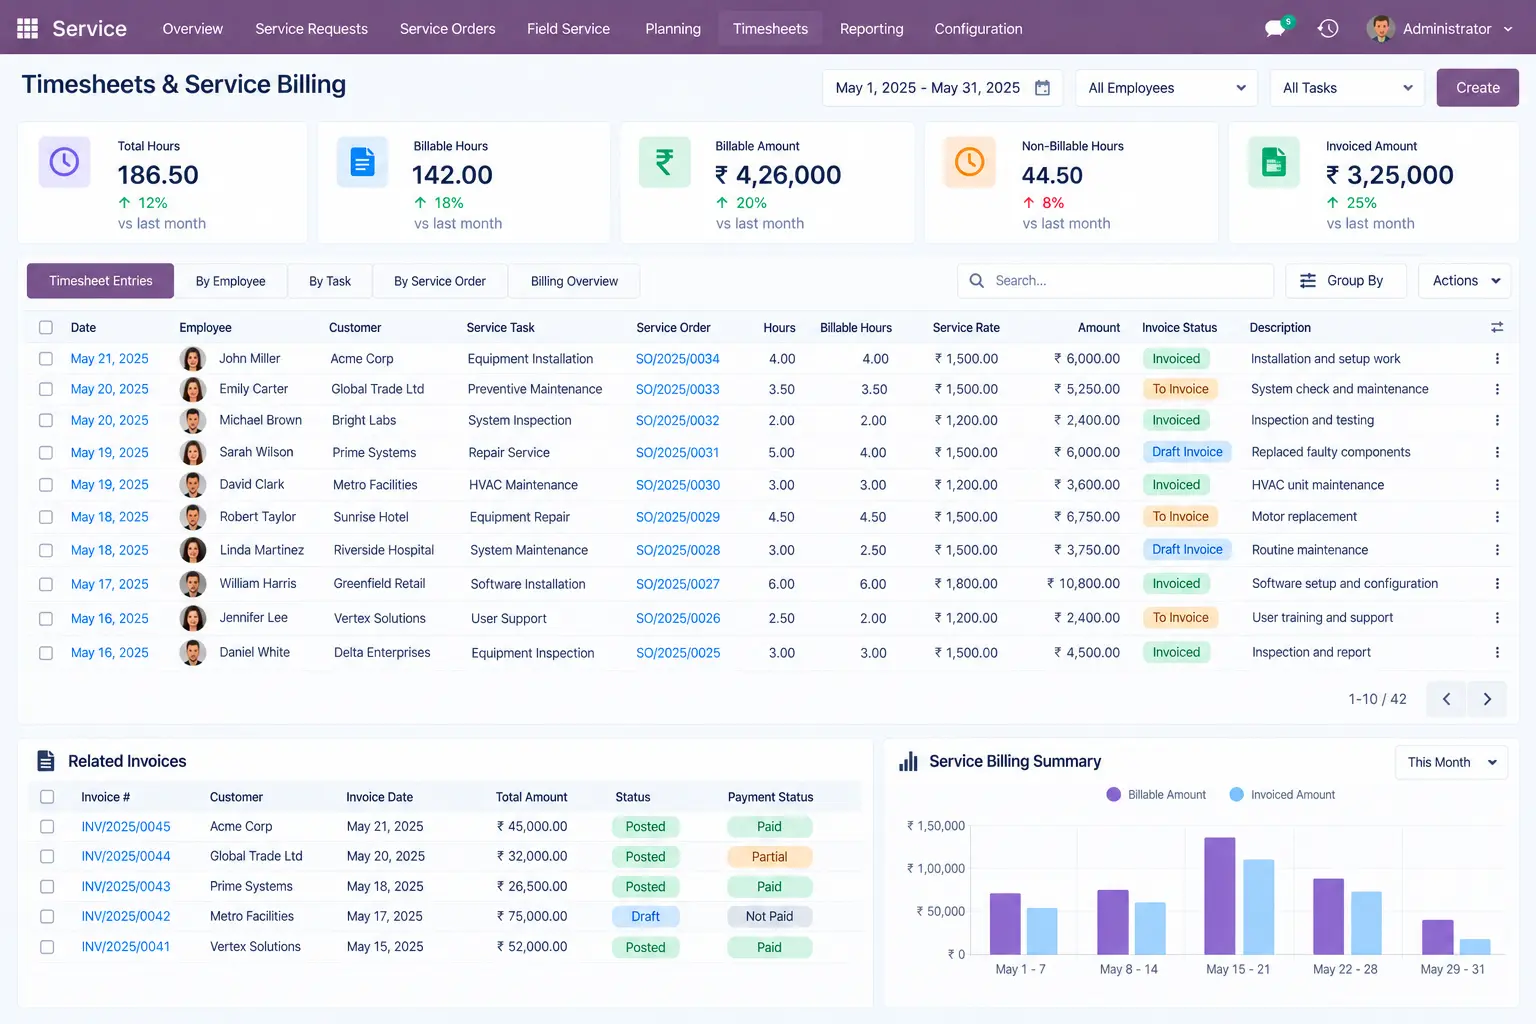Open the All Employees filter dropdown
Image resolution: width=1536 pixels, height=1024 pixels.
pyautogui.click(x=1167, y=88)
